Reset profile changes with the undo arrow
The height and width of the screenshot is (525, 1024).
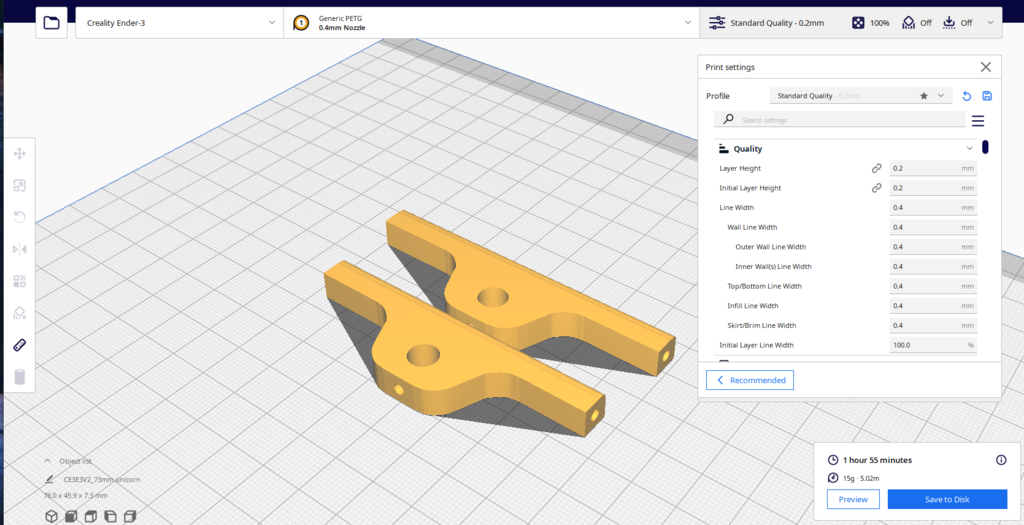[x=966, y=96]
